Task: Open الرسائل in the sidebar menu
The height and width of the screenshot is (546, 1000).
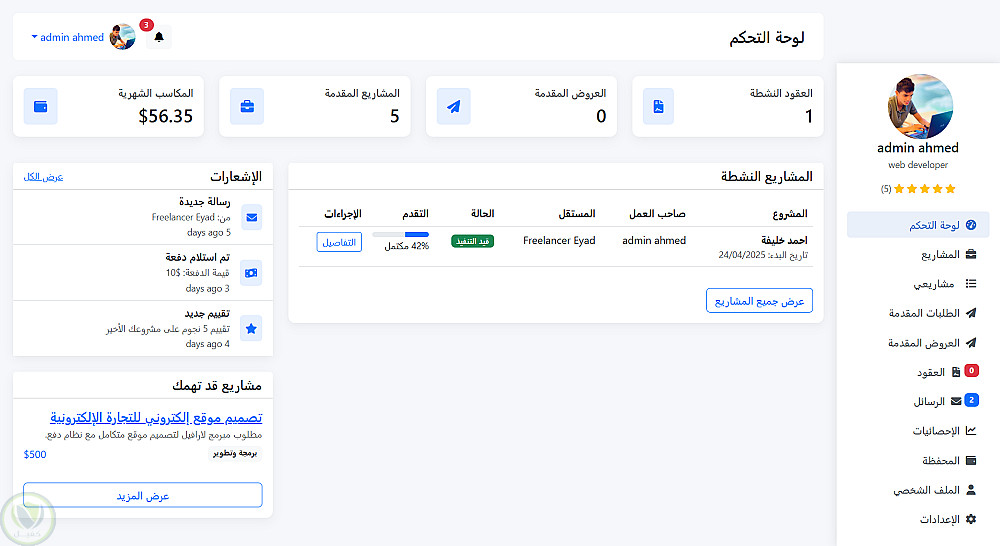Action: [x=918, y=401]
